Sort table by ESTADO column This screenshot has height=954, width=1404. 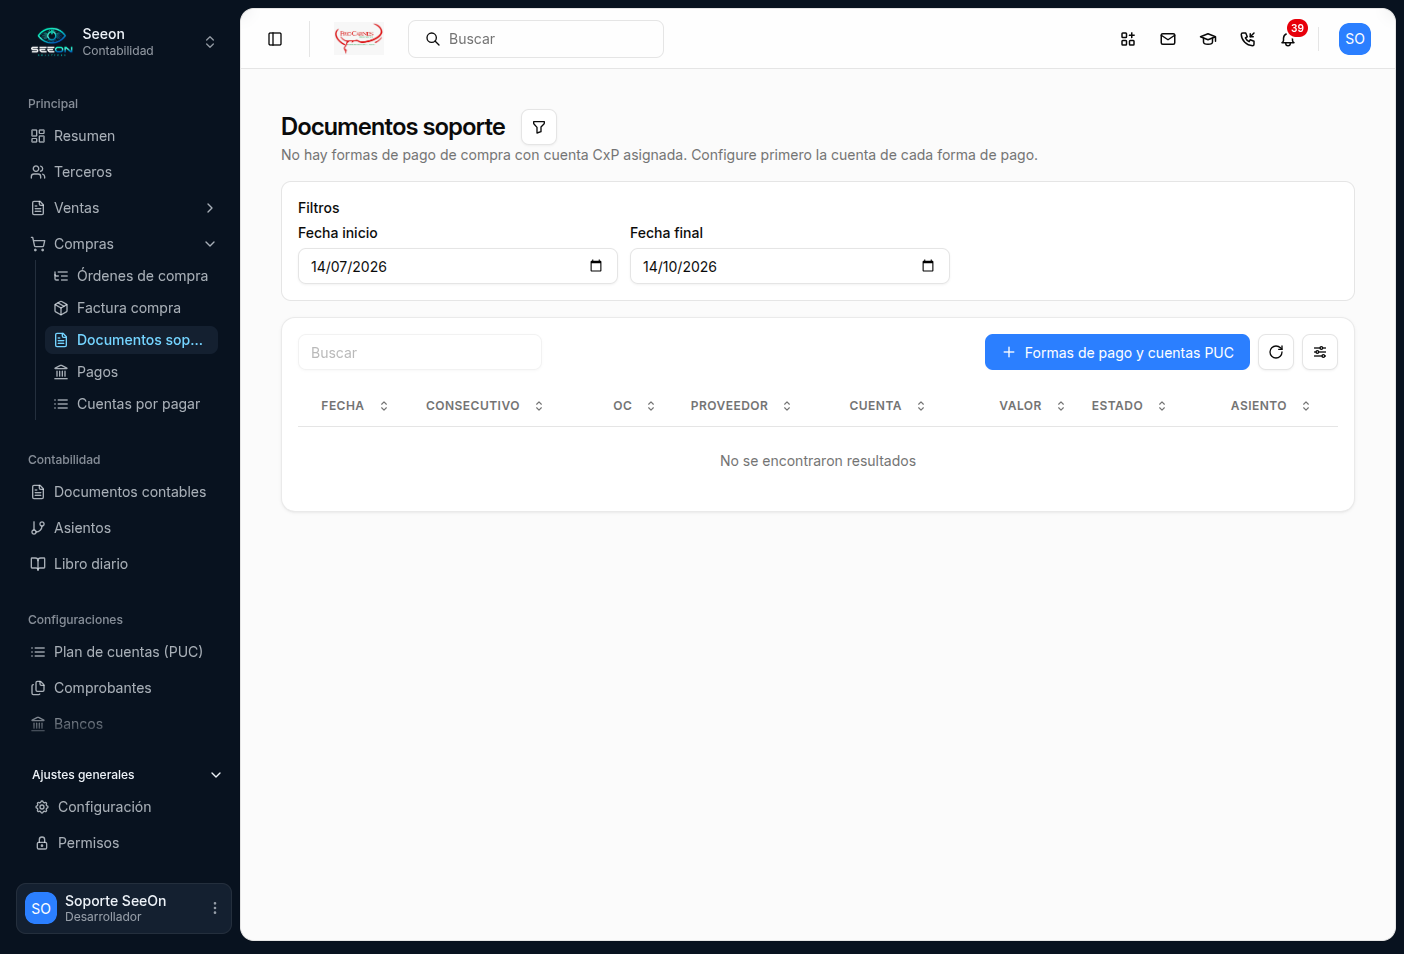pyautogui.click(x=1129, y=406)
